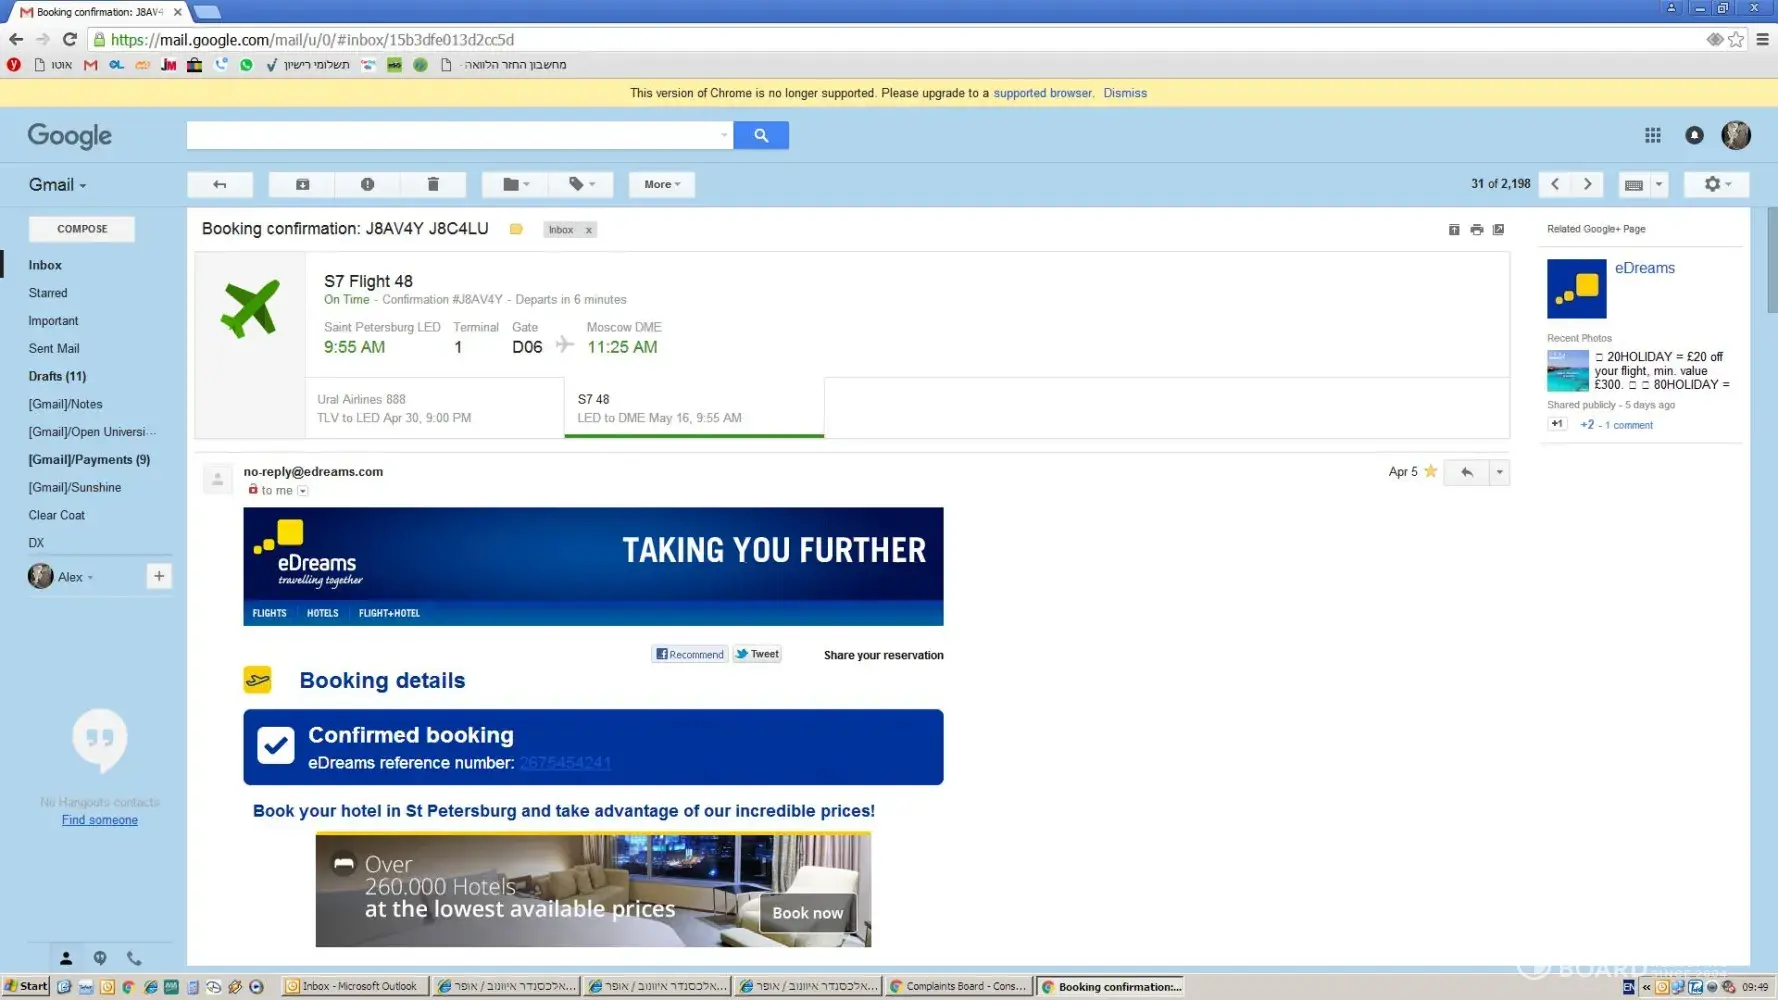Print the email using the printer icon
The width and height of the screenshot is (1778, 1000).
point(1476,230)
